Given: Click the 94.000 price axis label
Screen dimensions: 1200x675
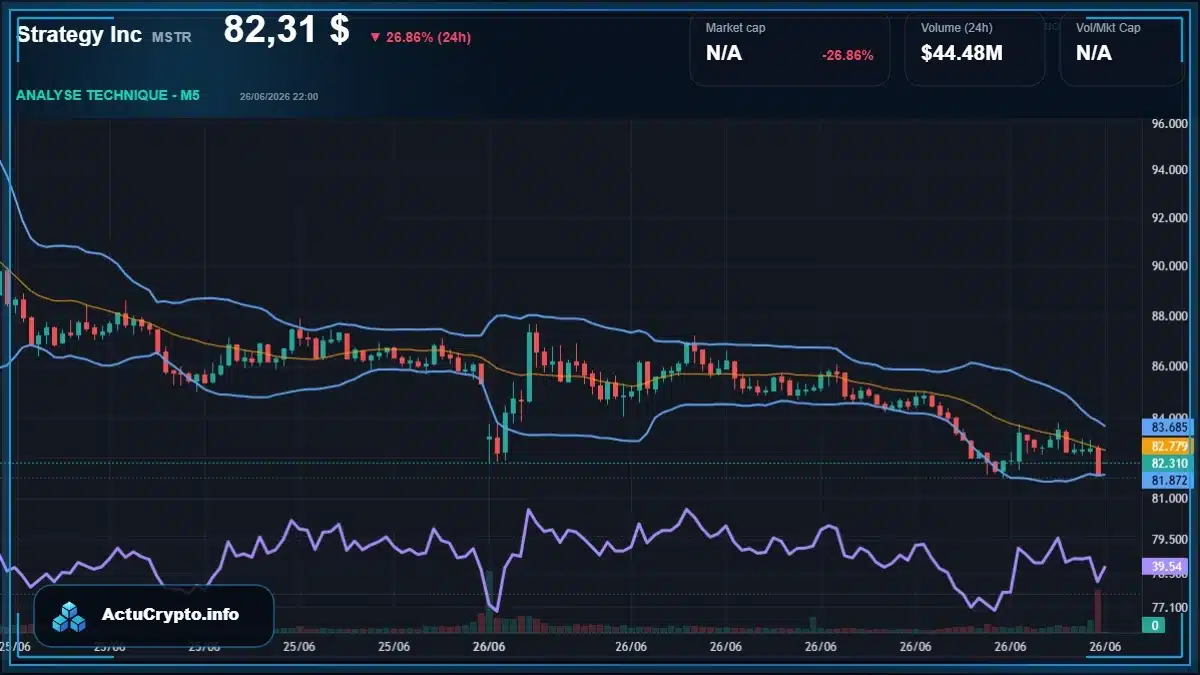Looking at the screenshot, I should pos(1168,170).
